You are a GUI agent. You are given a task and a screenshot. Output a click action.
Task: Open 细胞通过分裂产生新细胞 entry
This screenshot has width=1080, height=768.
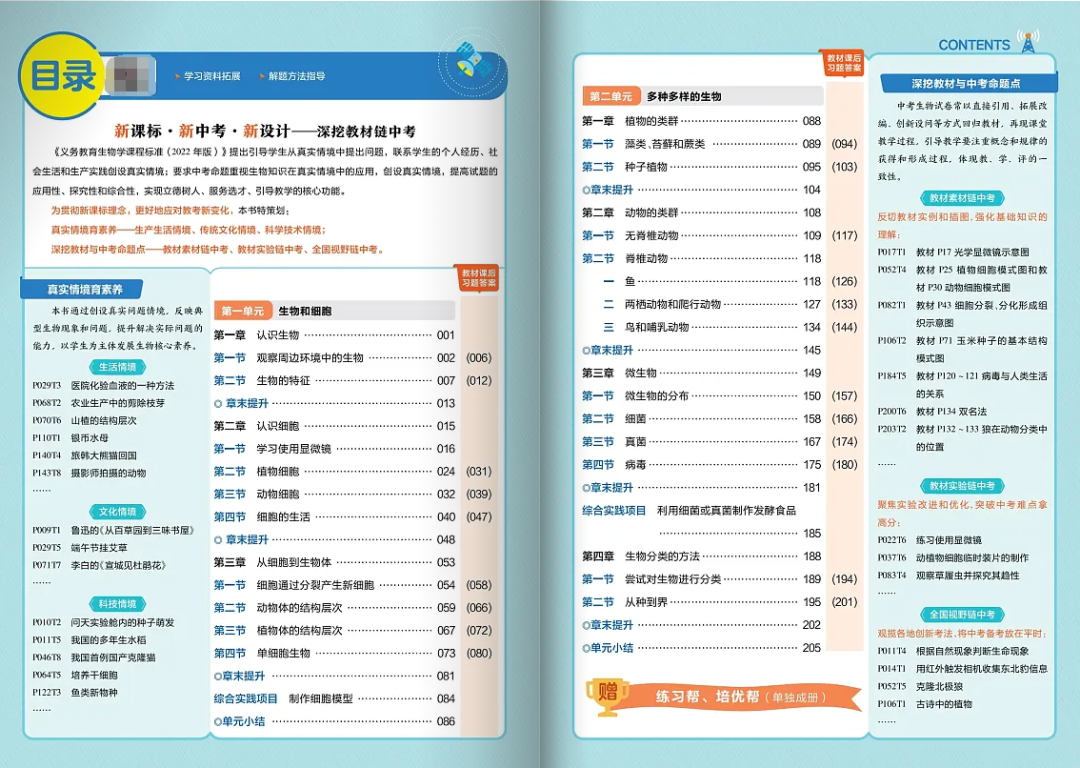coord(334,585)
